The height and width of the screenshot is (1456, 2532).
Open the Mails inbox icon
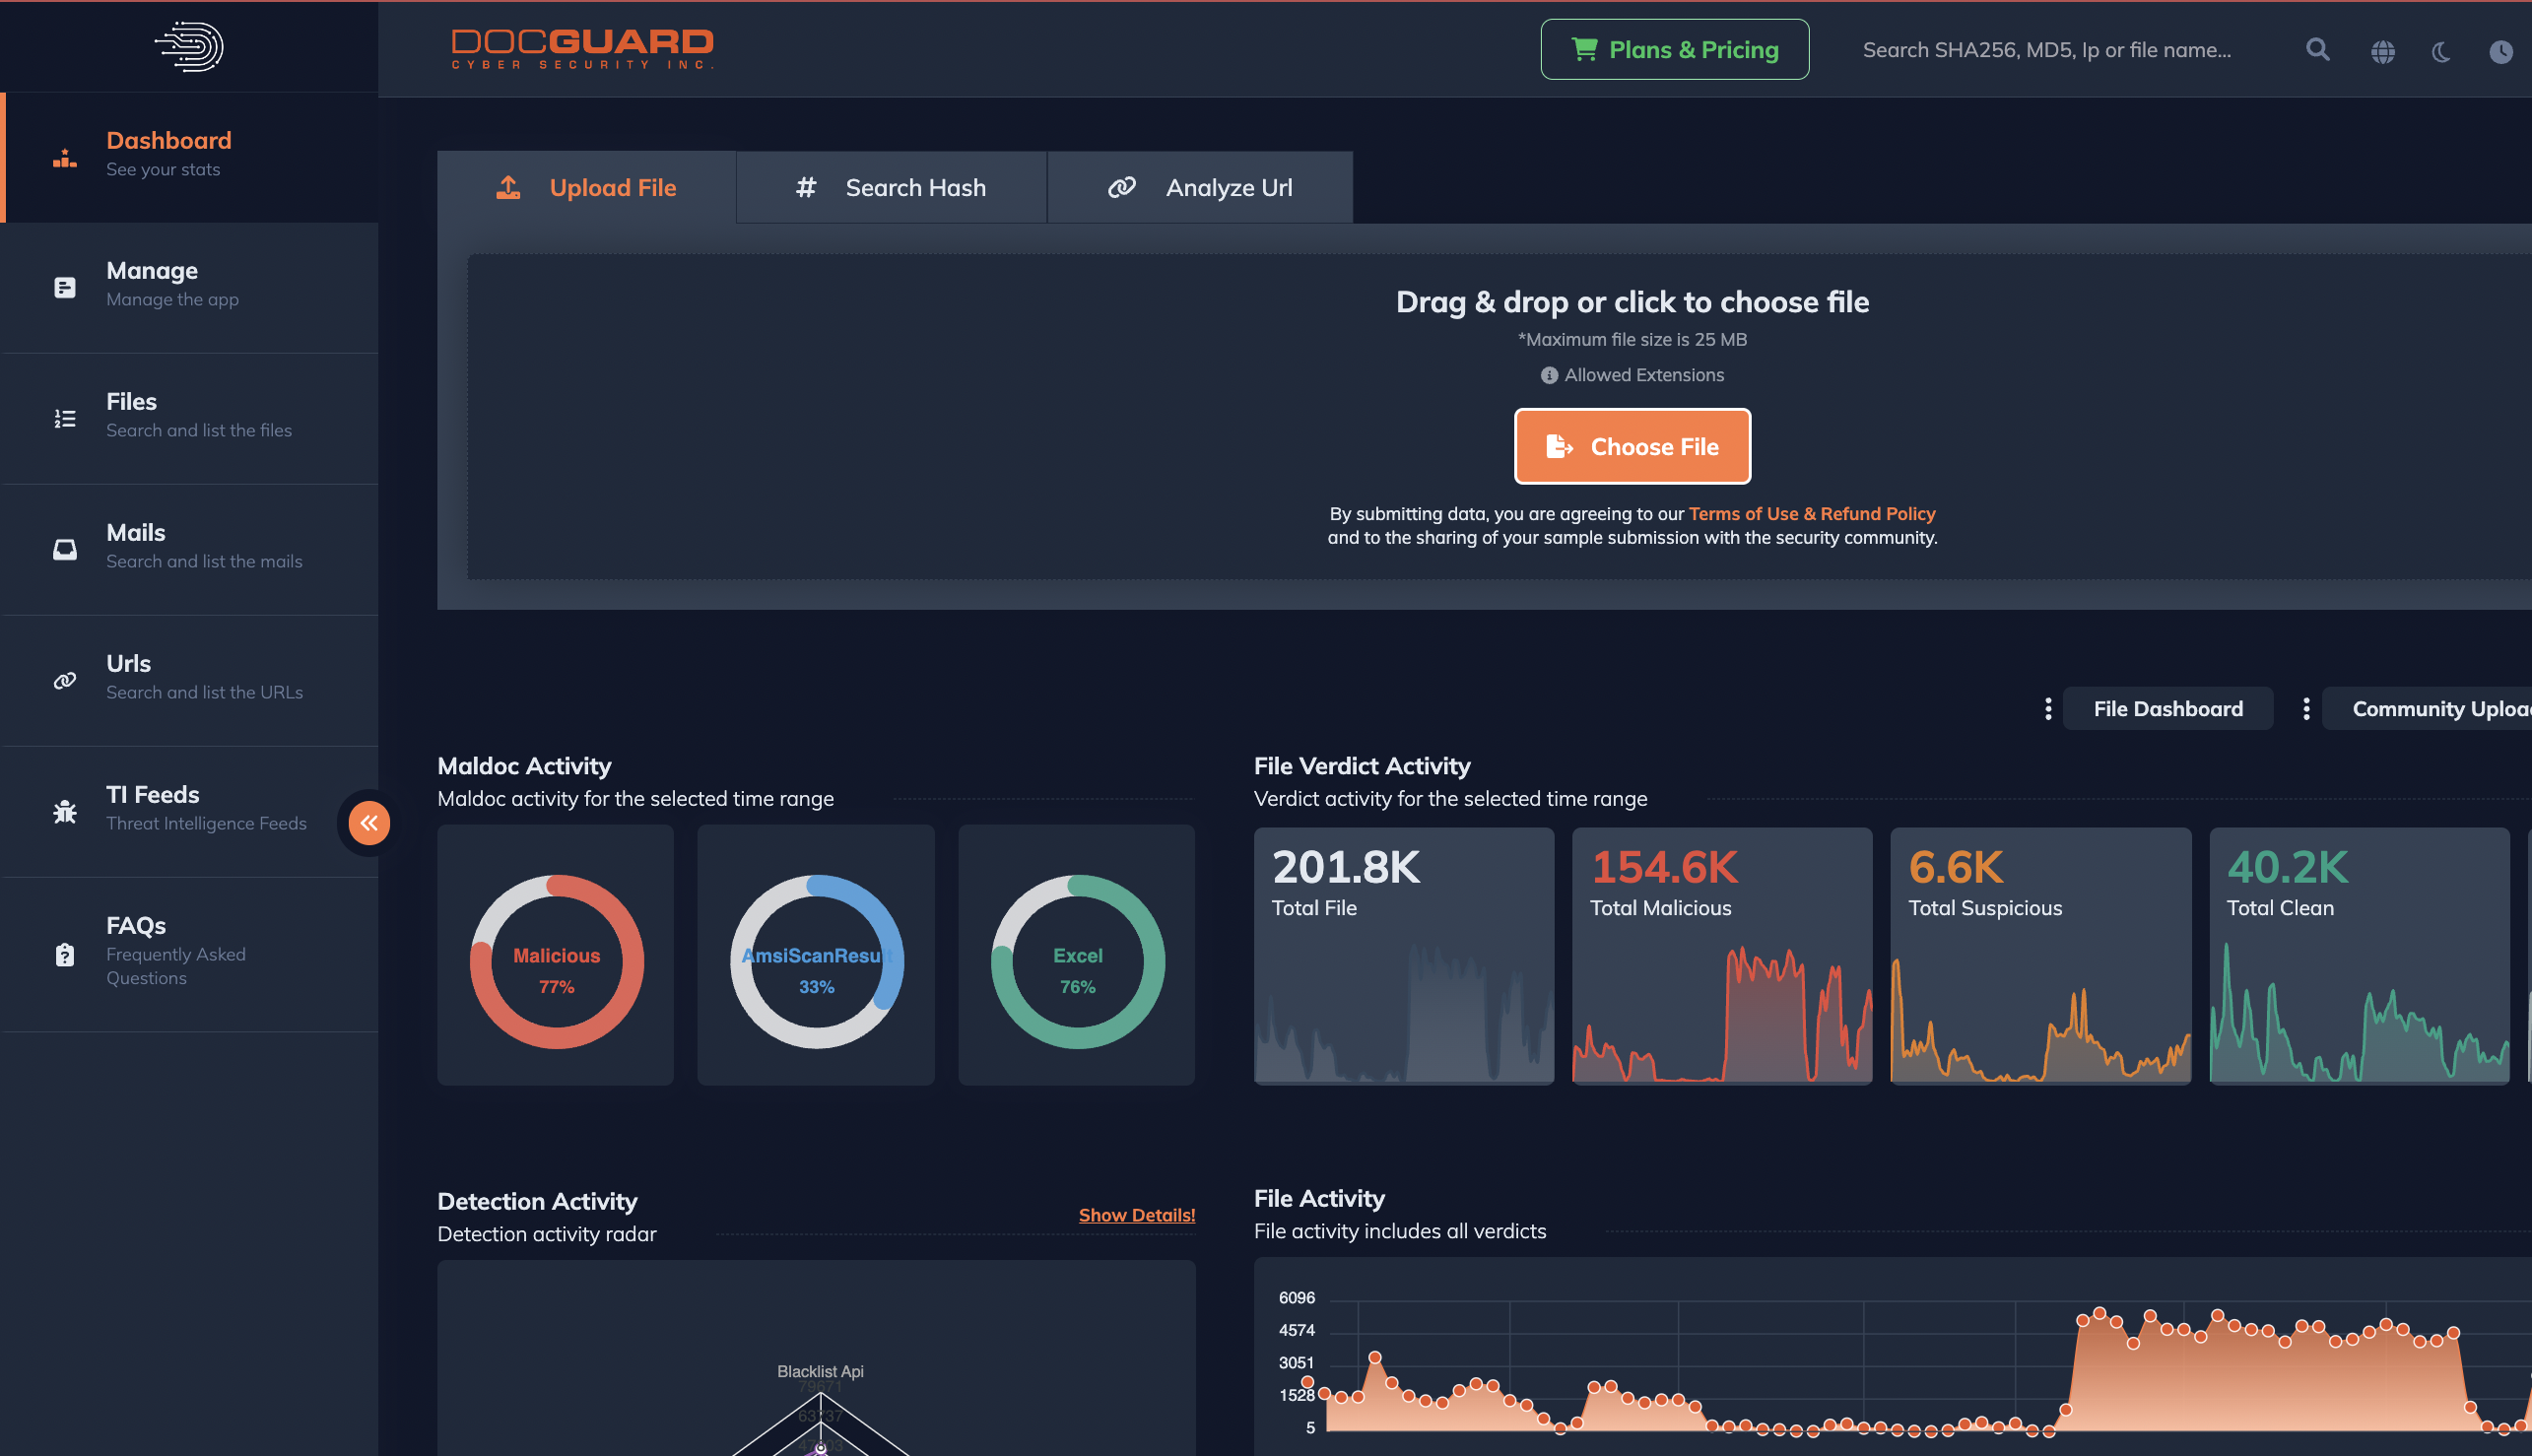[x=65, y=549]
